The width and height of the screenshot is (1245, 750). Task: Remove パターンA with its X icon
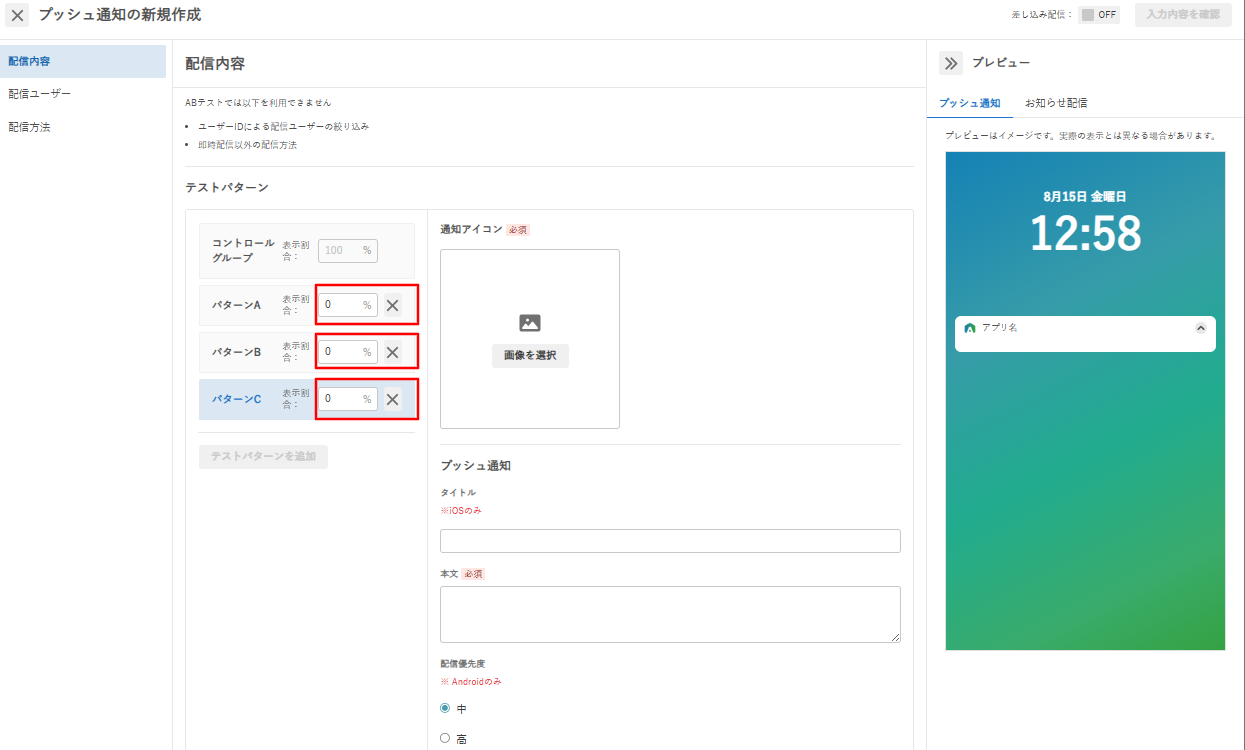[x=393, y=305]
